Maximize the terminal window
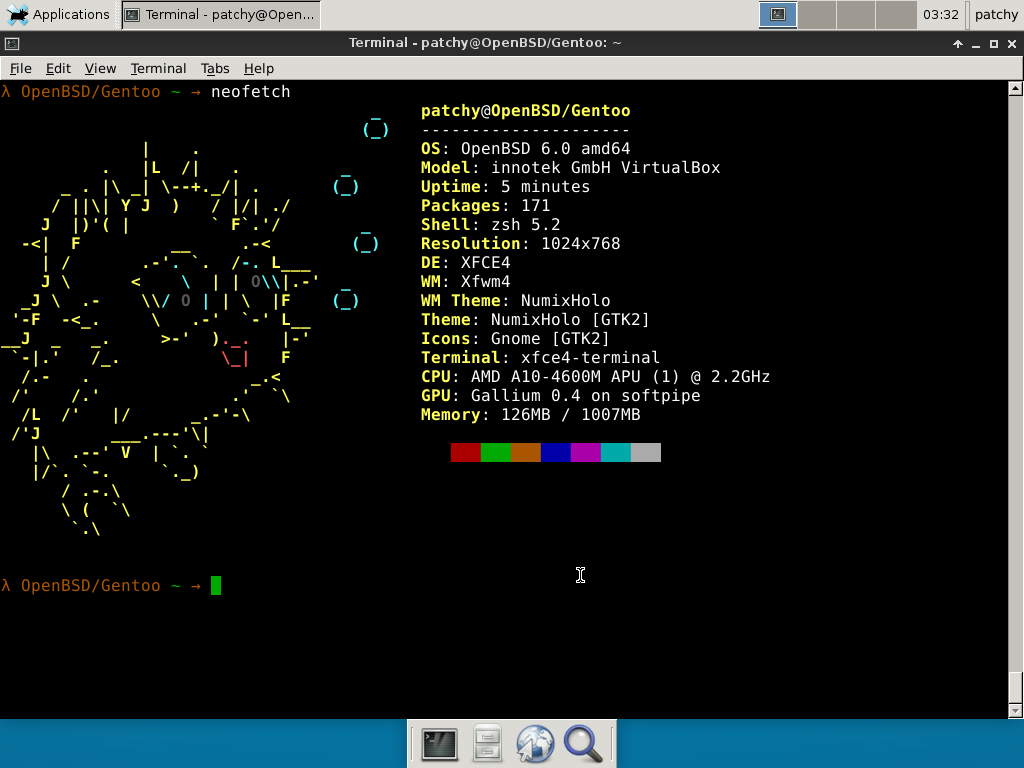The image size is (1024, 768). click(994, 44)
